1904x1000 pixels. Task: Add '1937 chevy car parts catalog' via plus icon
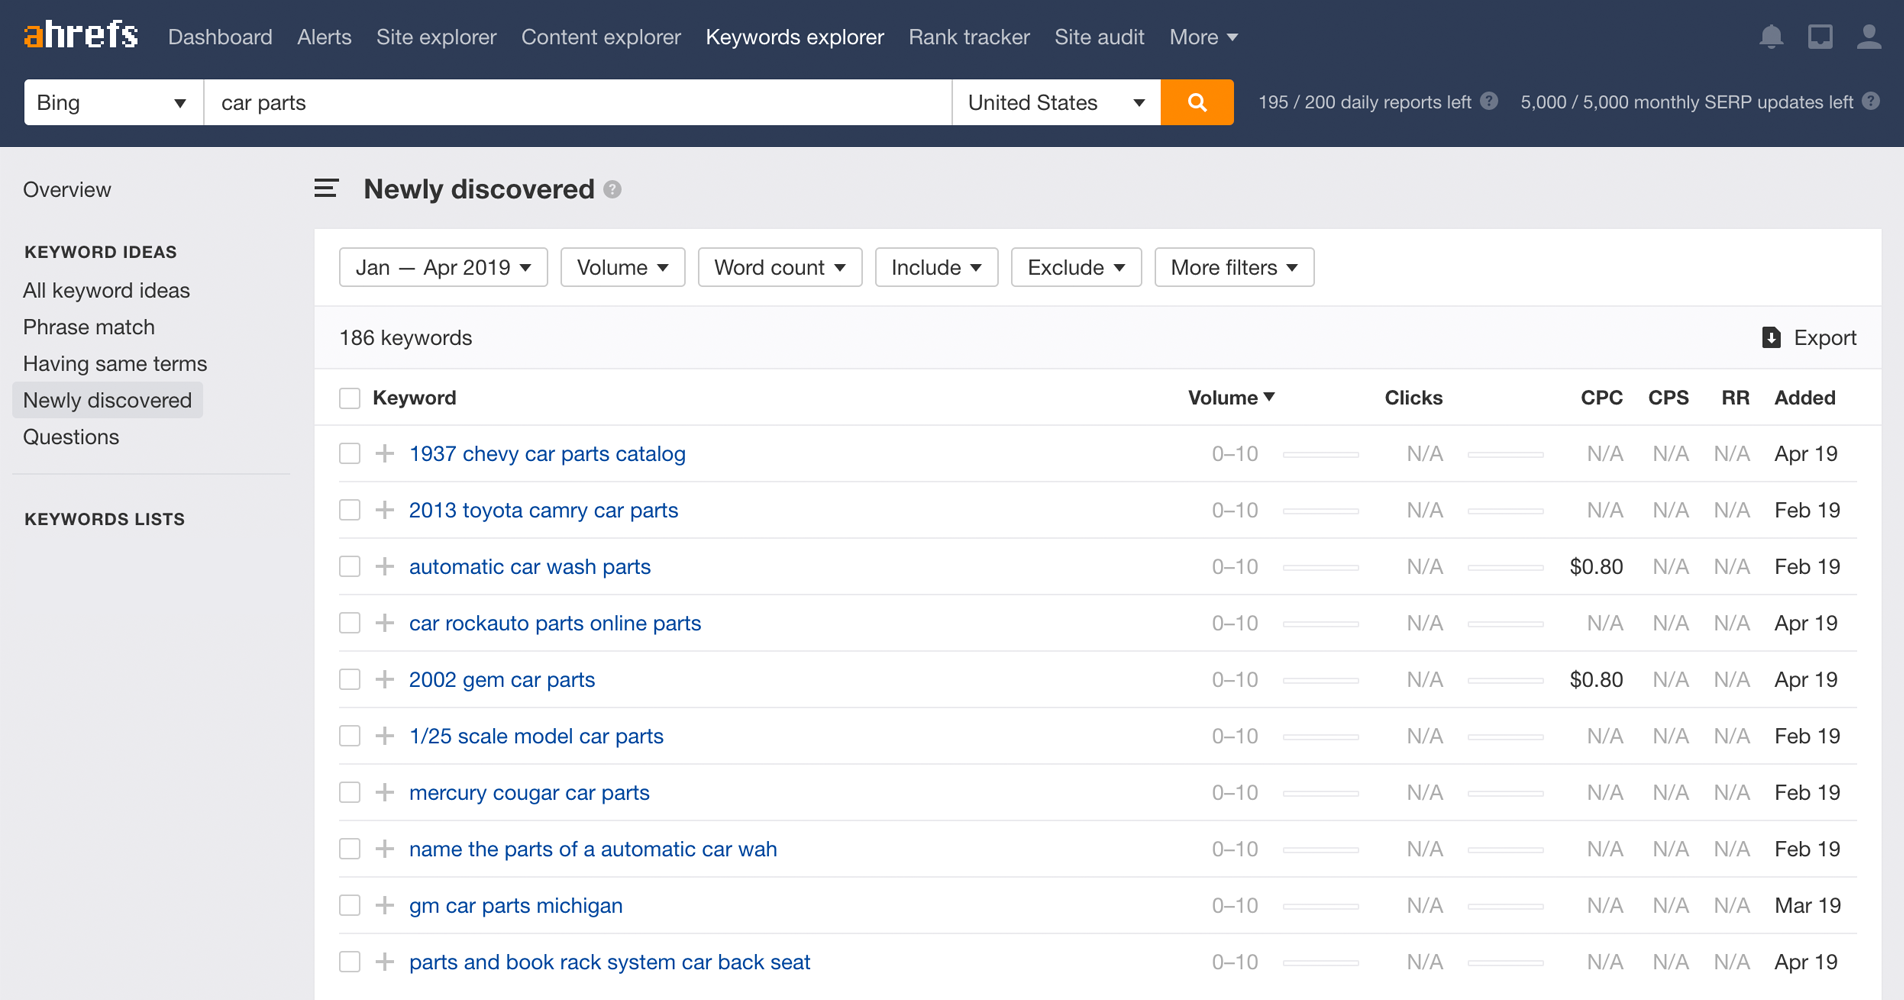383,453
